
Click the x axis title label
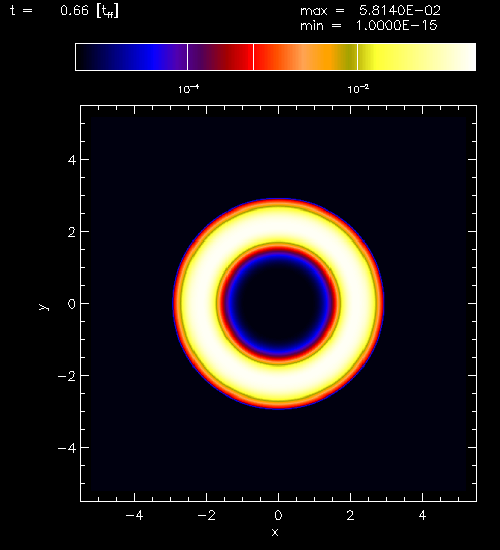[275, 532]
